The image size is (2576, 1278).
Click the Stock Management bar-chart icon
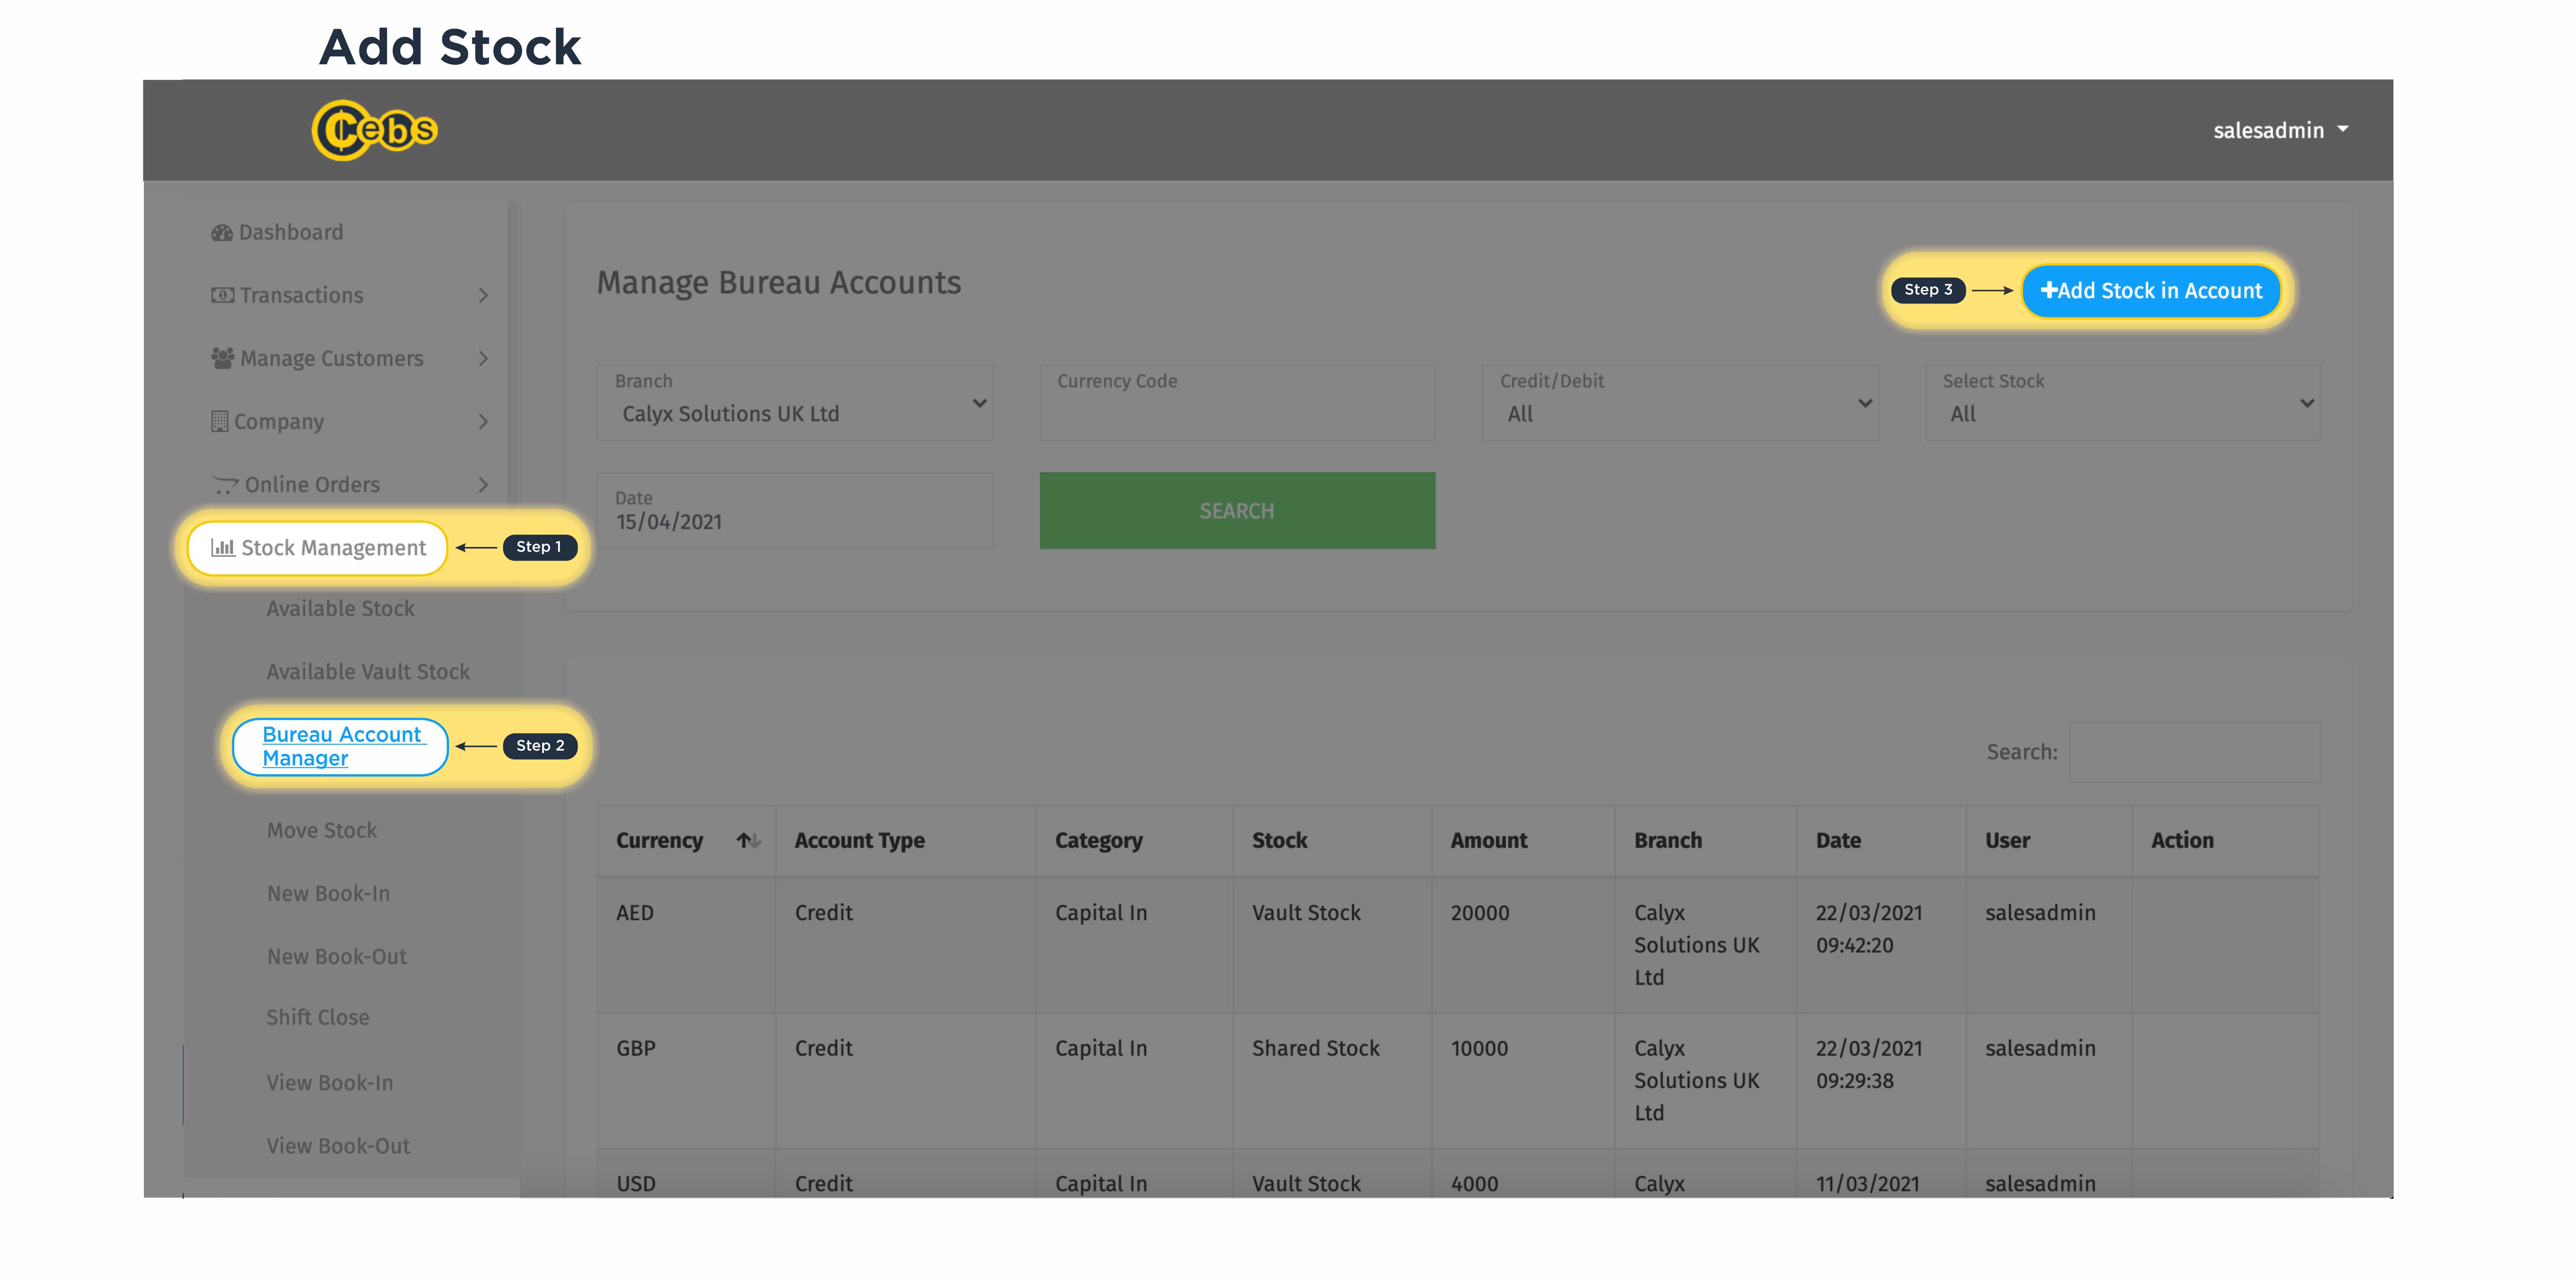point(224,548)
